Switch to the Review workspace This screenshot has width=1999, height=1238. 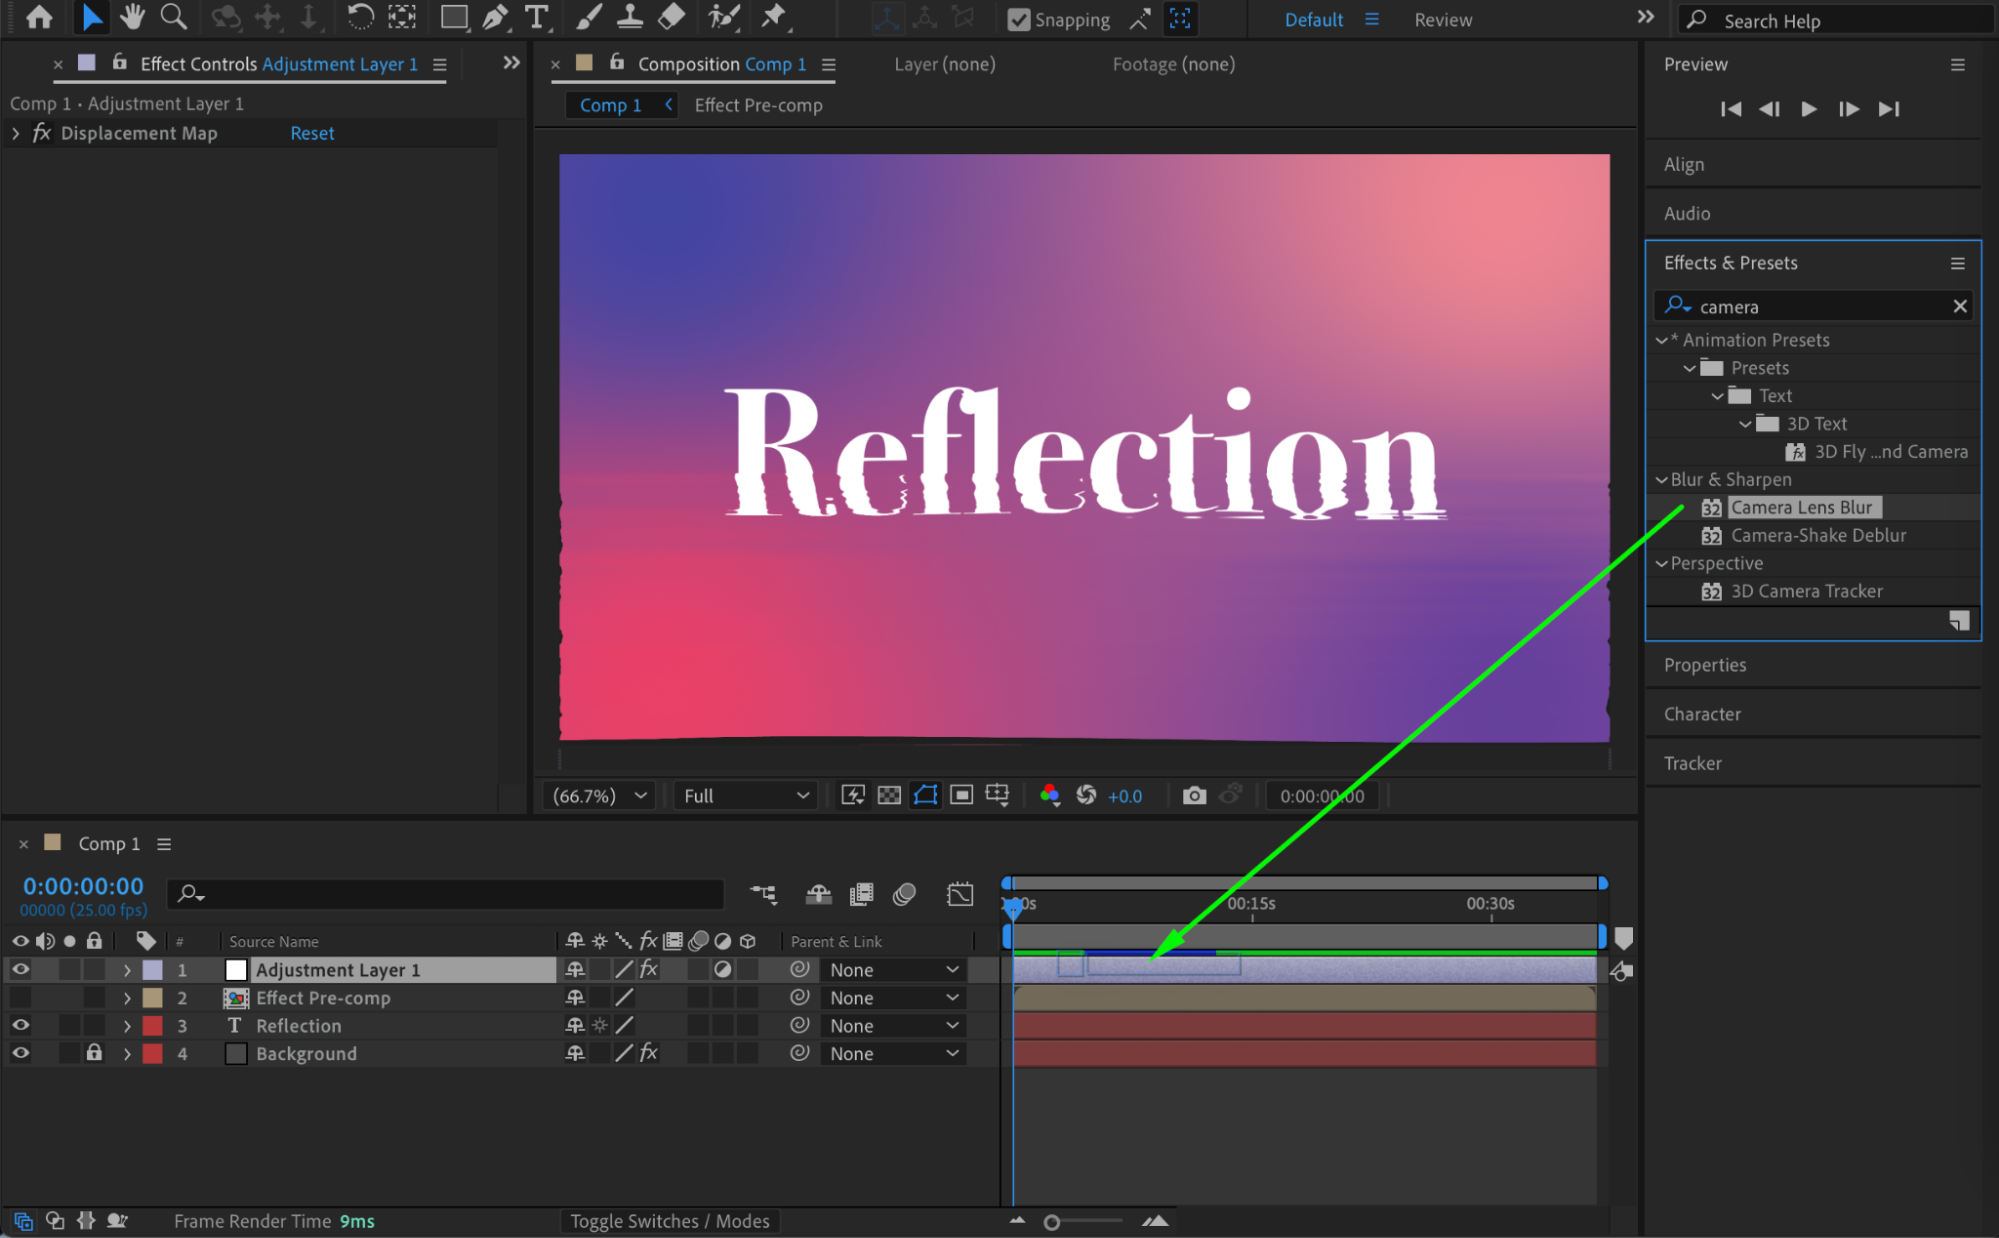[1442, 20]
